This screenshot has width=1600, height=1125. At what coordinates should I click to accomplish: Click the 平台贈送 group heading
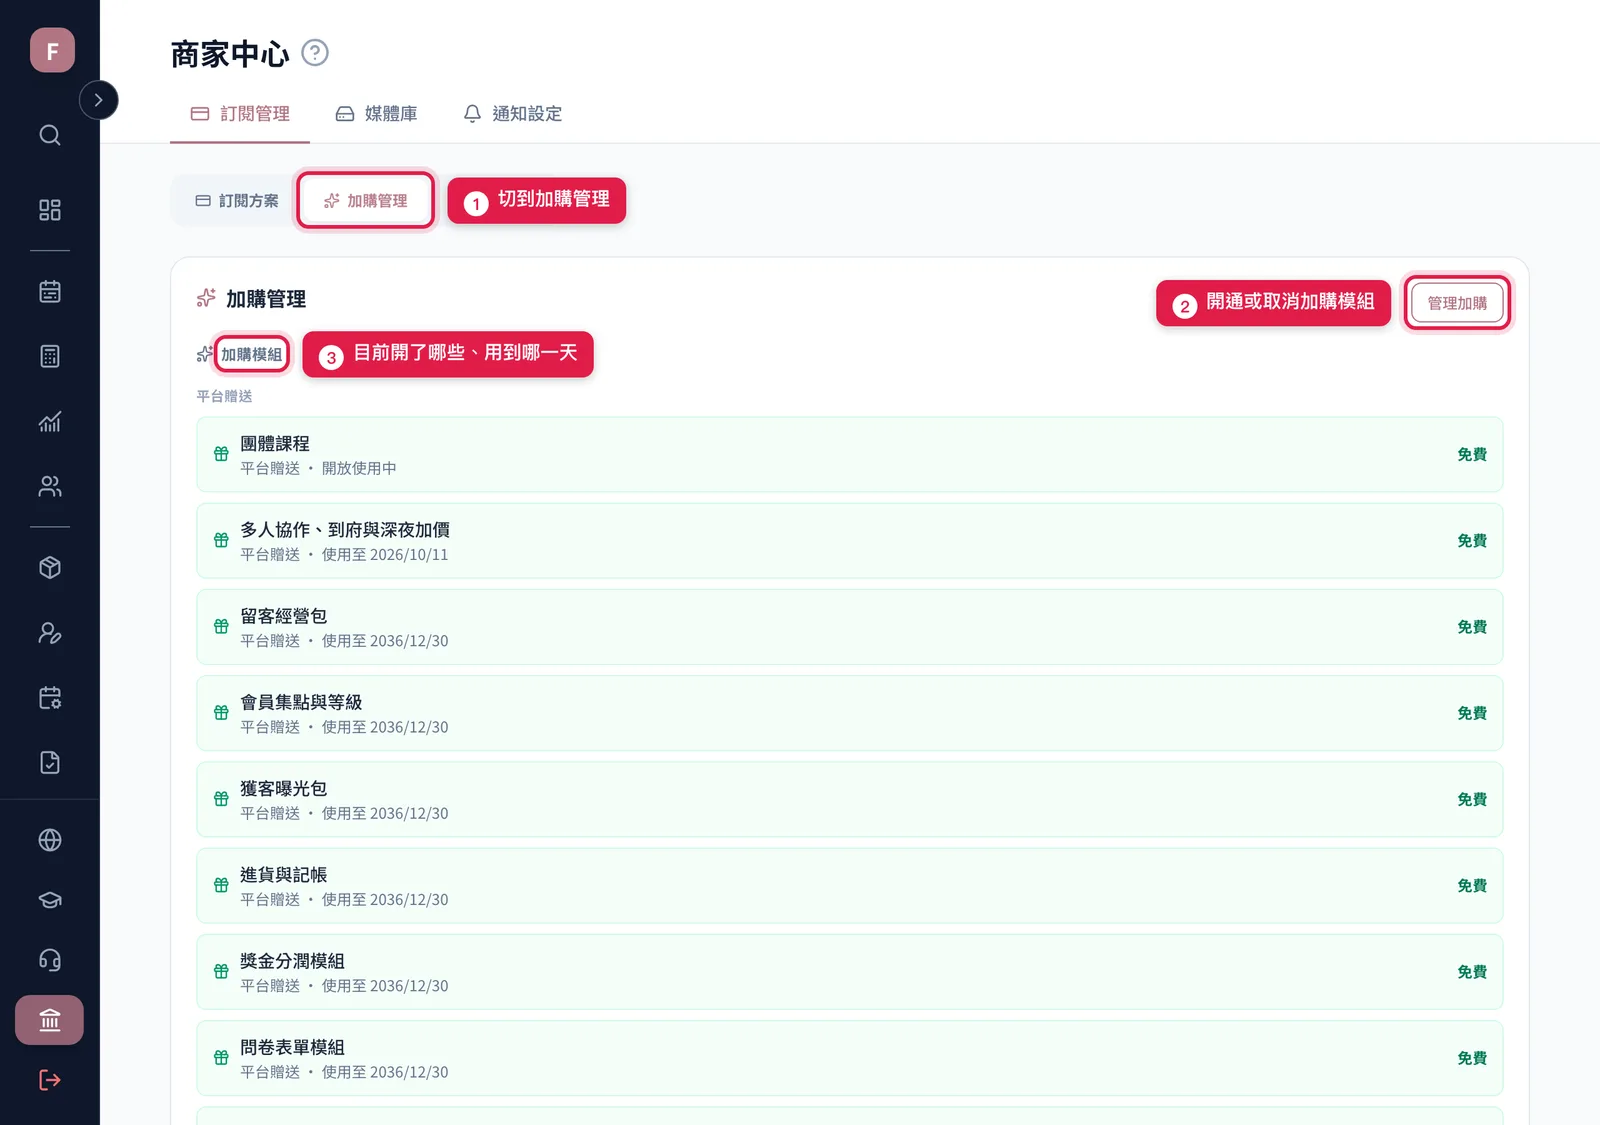click(x=224, y=396)
